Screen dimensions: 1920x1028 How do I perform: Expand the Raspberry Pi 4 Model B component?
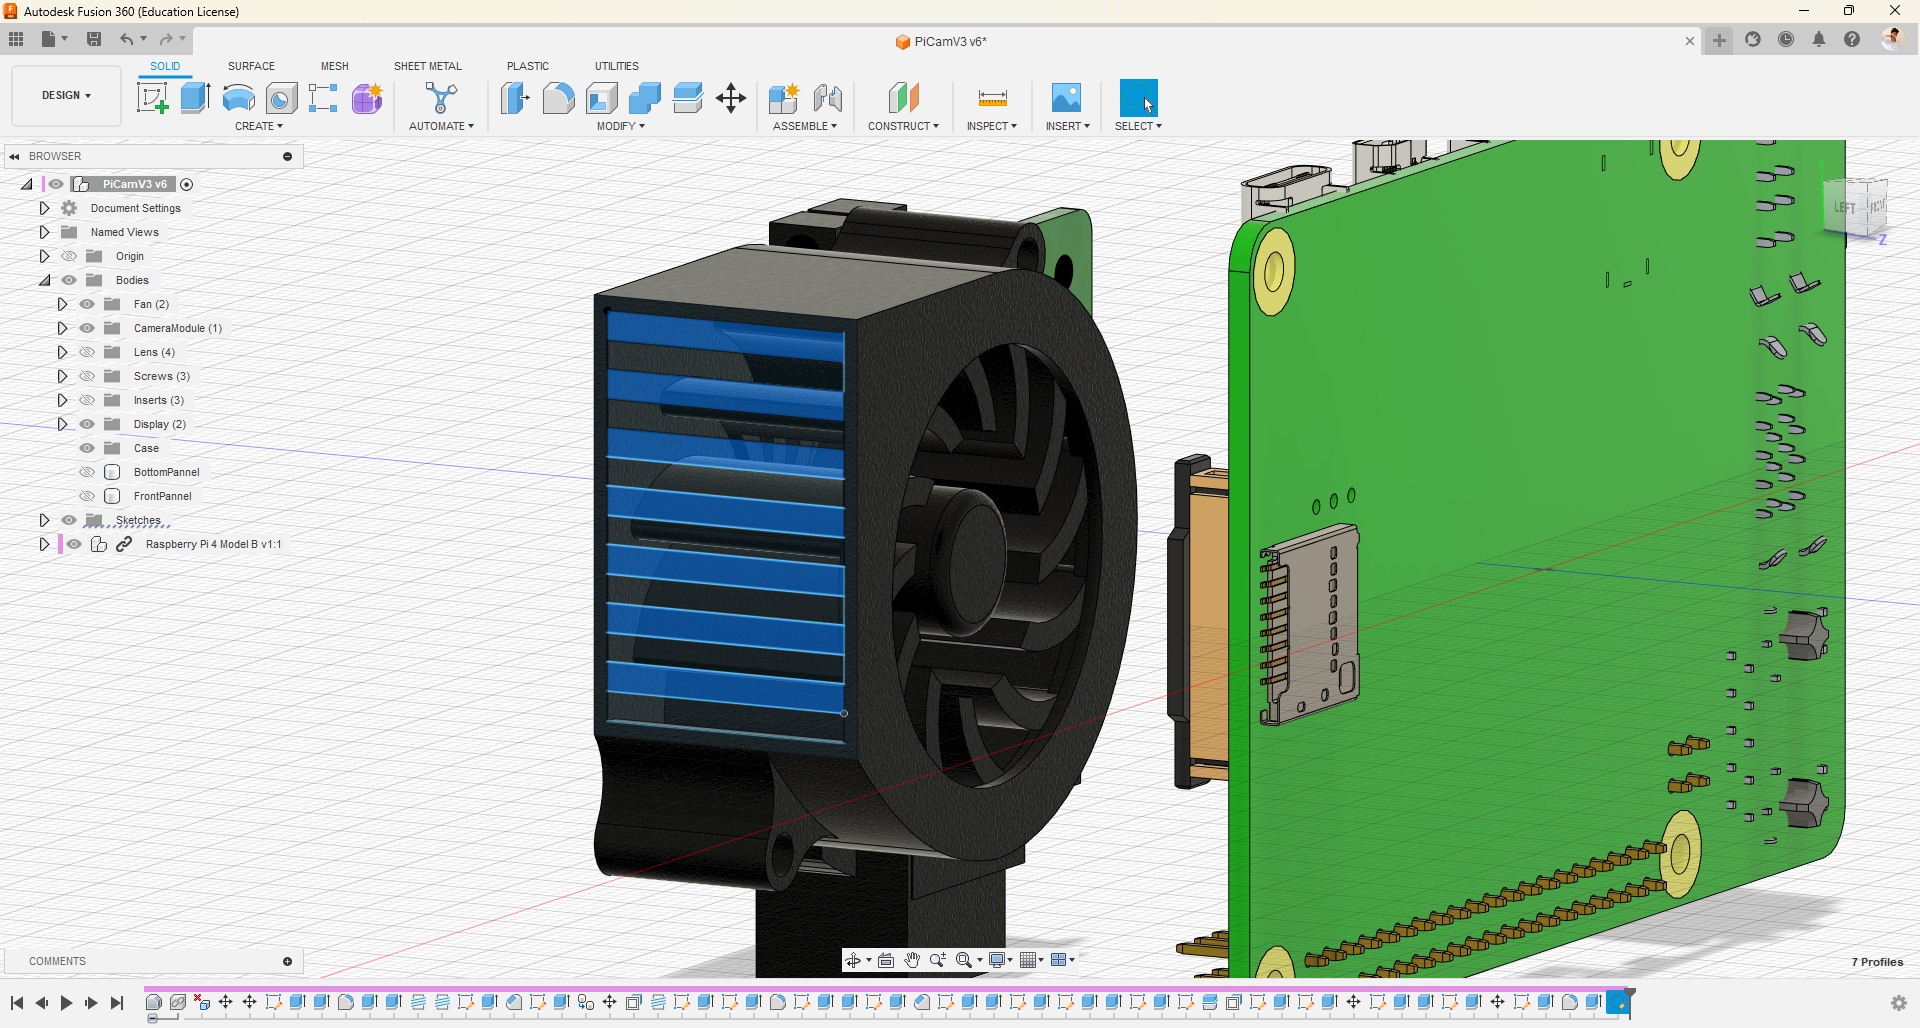click(44, 544)
